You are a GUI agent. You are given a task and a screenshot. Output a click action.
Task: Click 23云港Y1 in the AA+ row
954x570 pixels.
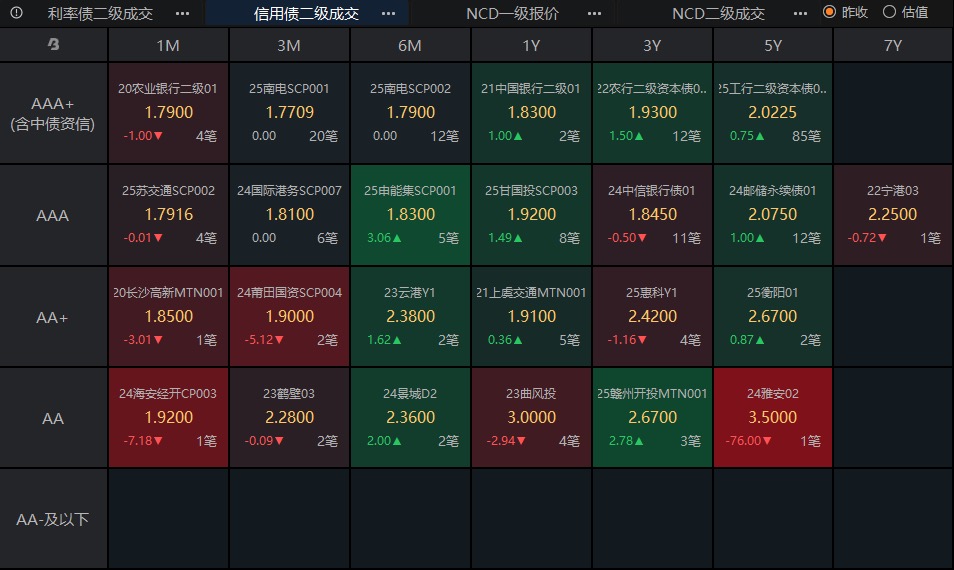point(409,293)
